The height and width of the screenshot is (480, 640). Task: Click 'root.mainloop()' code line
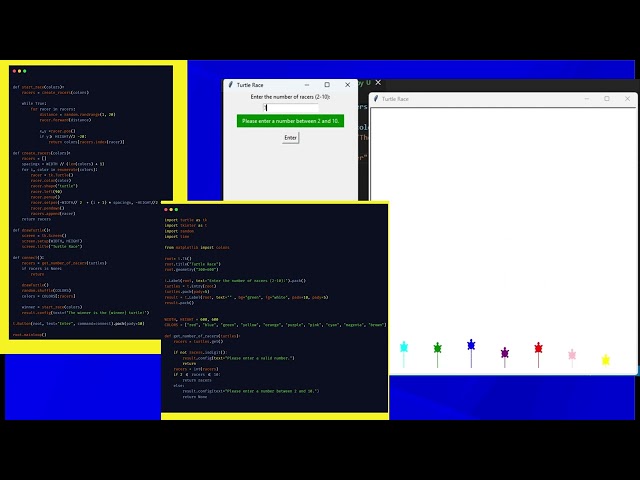click(29, 335)
